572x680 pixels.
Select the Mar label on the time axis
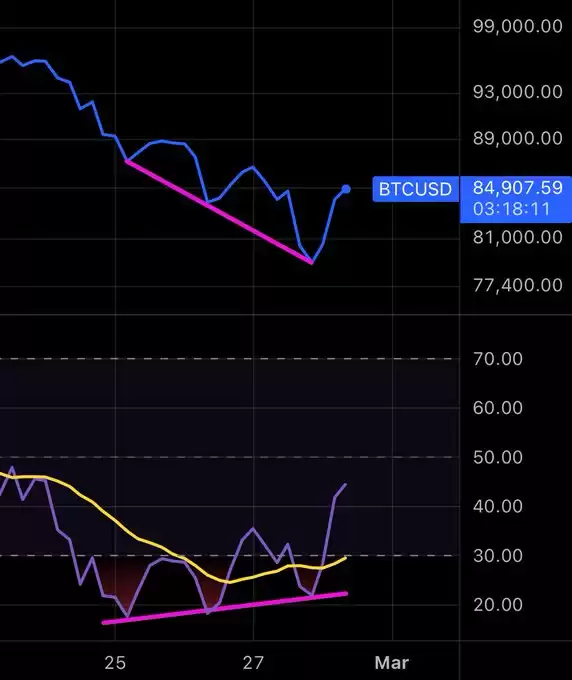[392, 663]
